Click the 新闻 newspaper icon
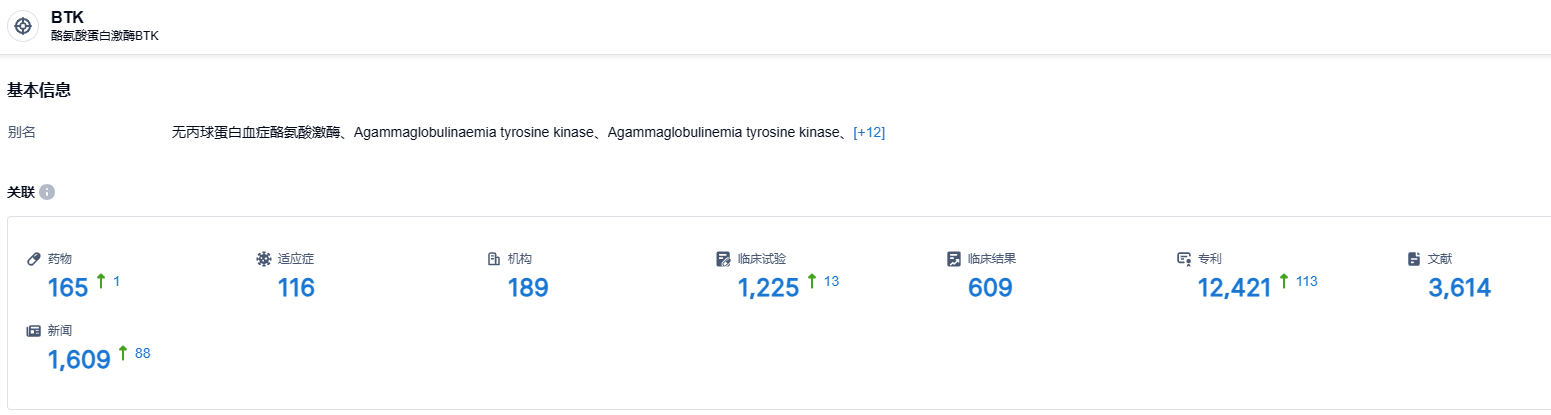Screen dimensions: 1551x415 coord(34,331)
